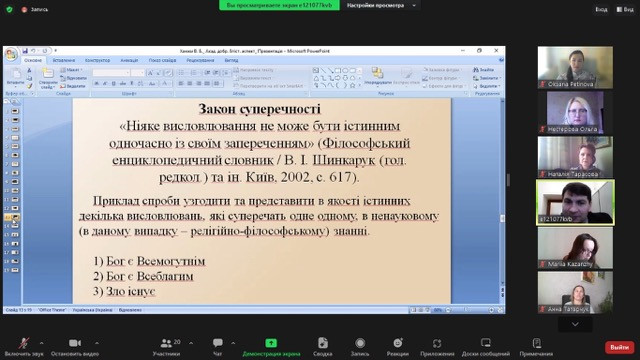This screenshot has width=640, height=360.
Task: Open the Настройки просмотра dropdown
Action: [x=381, y=5]
